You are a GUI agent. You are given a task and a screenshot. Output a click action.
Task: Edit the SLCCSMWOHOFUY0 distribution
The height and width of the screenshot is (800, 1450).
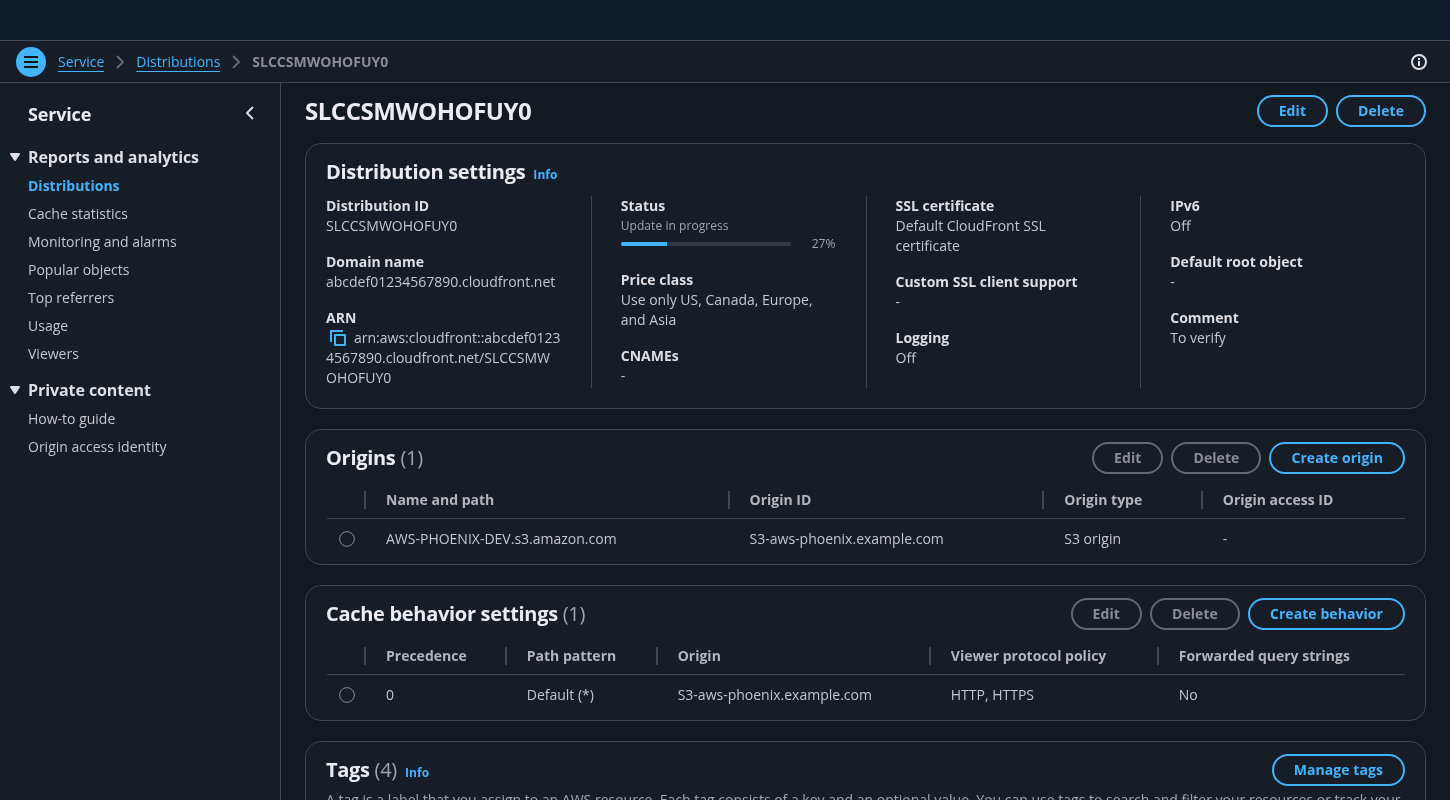click(1292, 111)
